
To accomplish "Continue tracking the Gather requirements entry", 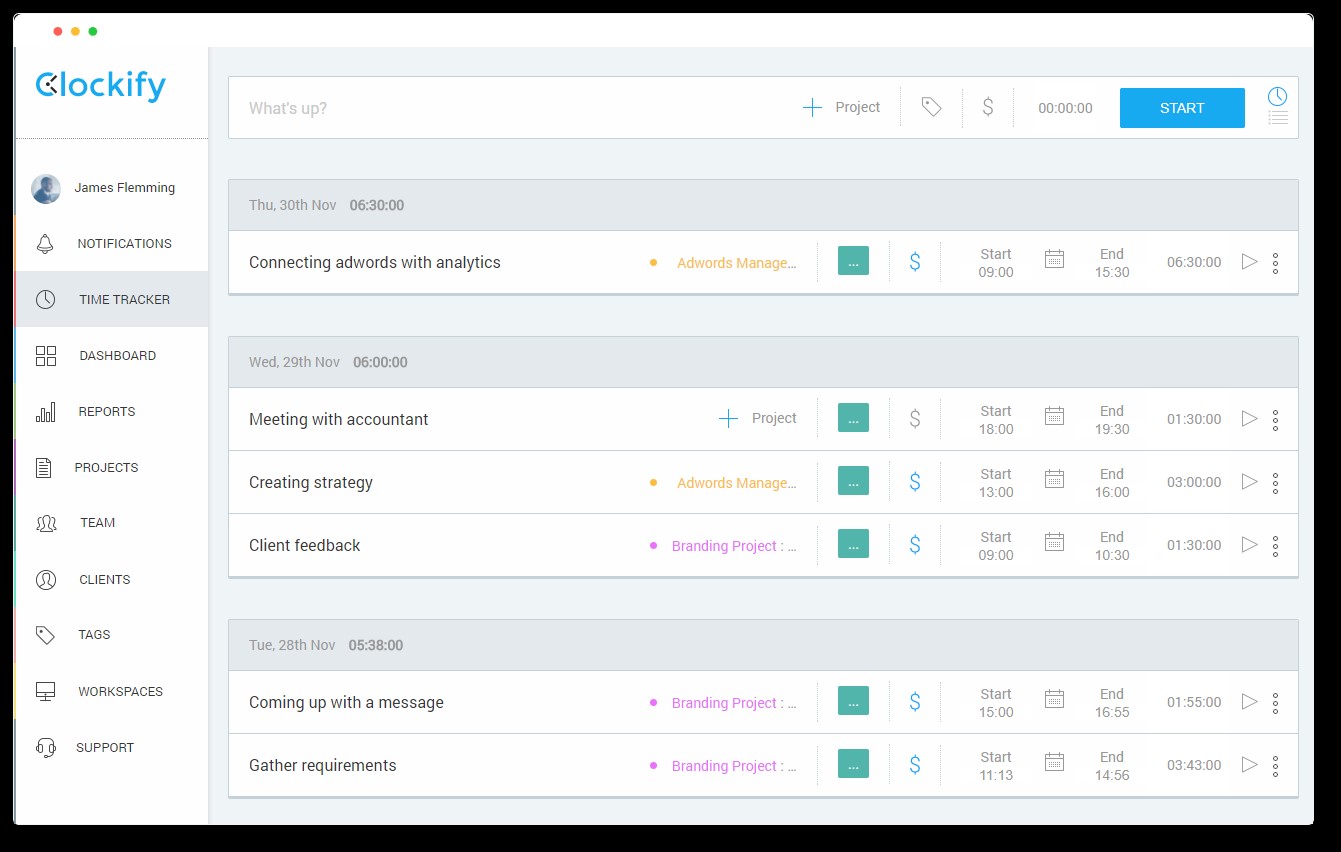I will (1249, 764).
